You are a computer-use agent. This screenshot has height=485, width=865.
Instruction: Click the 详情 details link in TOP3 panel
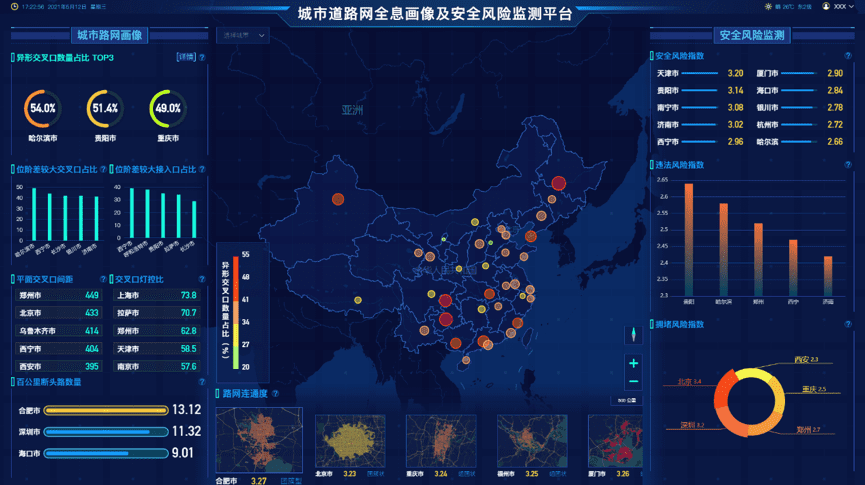(x=185, y=57)
